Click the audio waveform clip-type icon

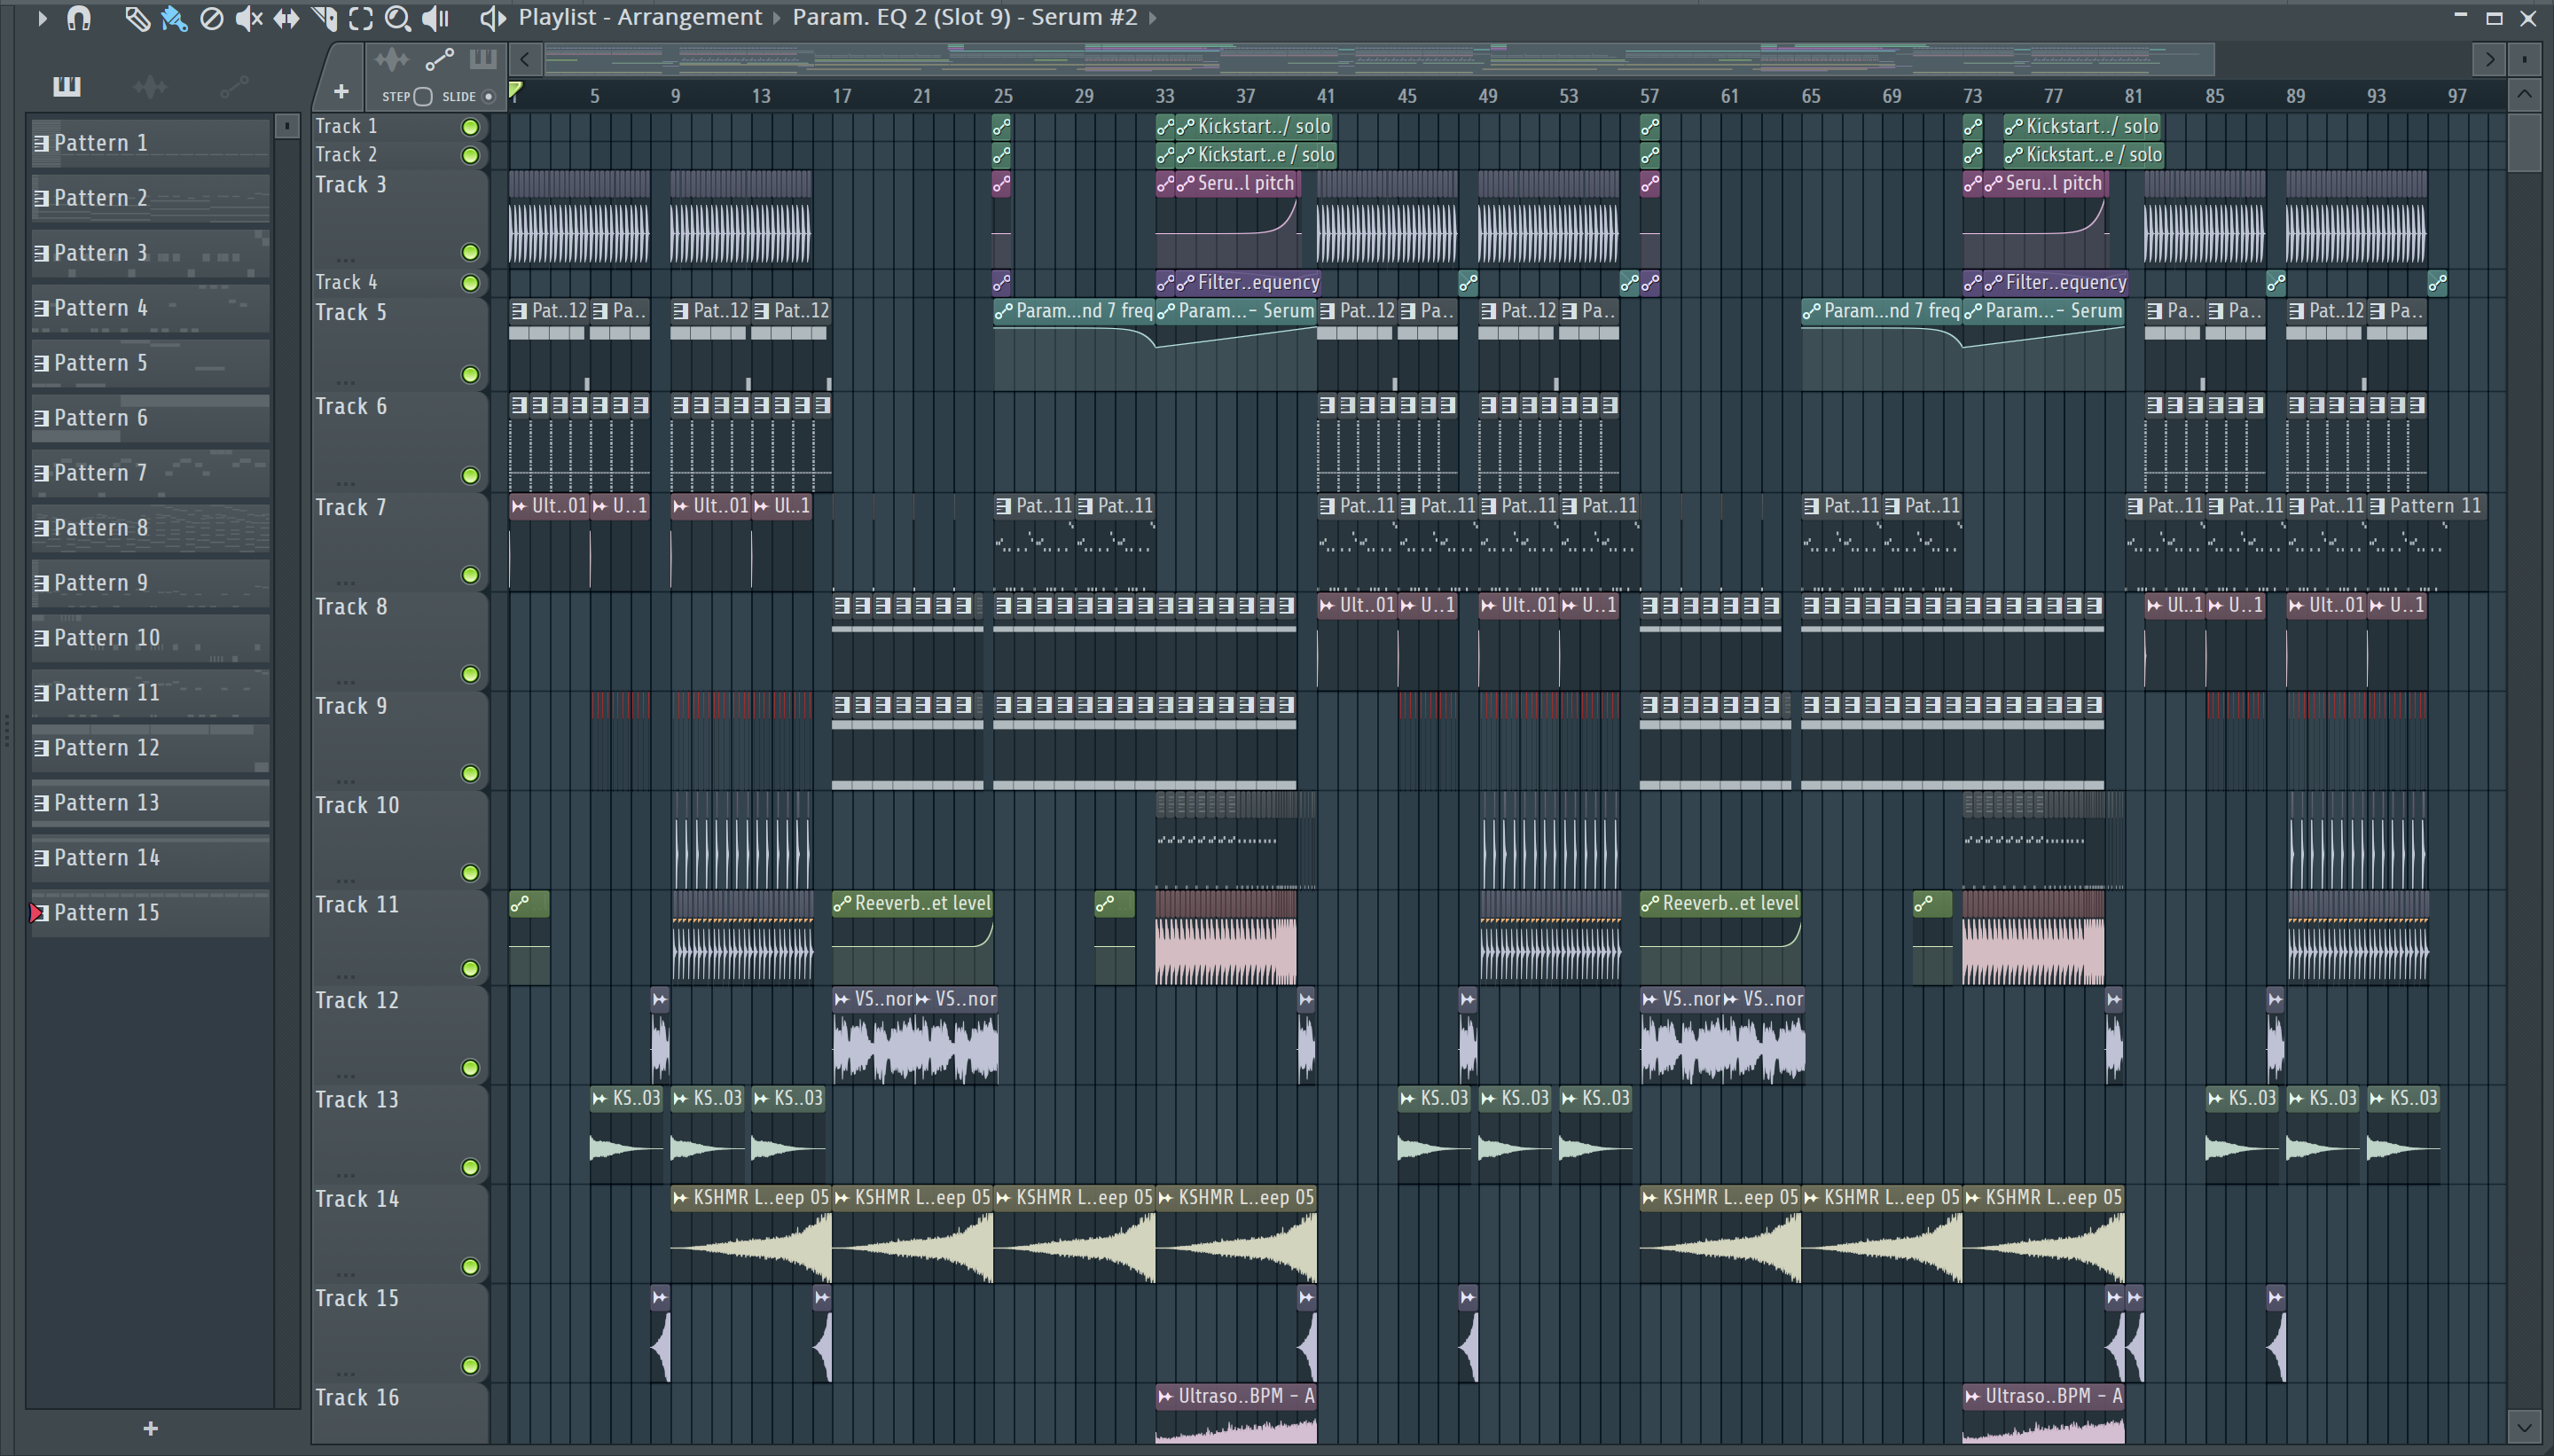(392, 60)
